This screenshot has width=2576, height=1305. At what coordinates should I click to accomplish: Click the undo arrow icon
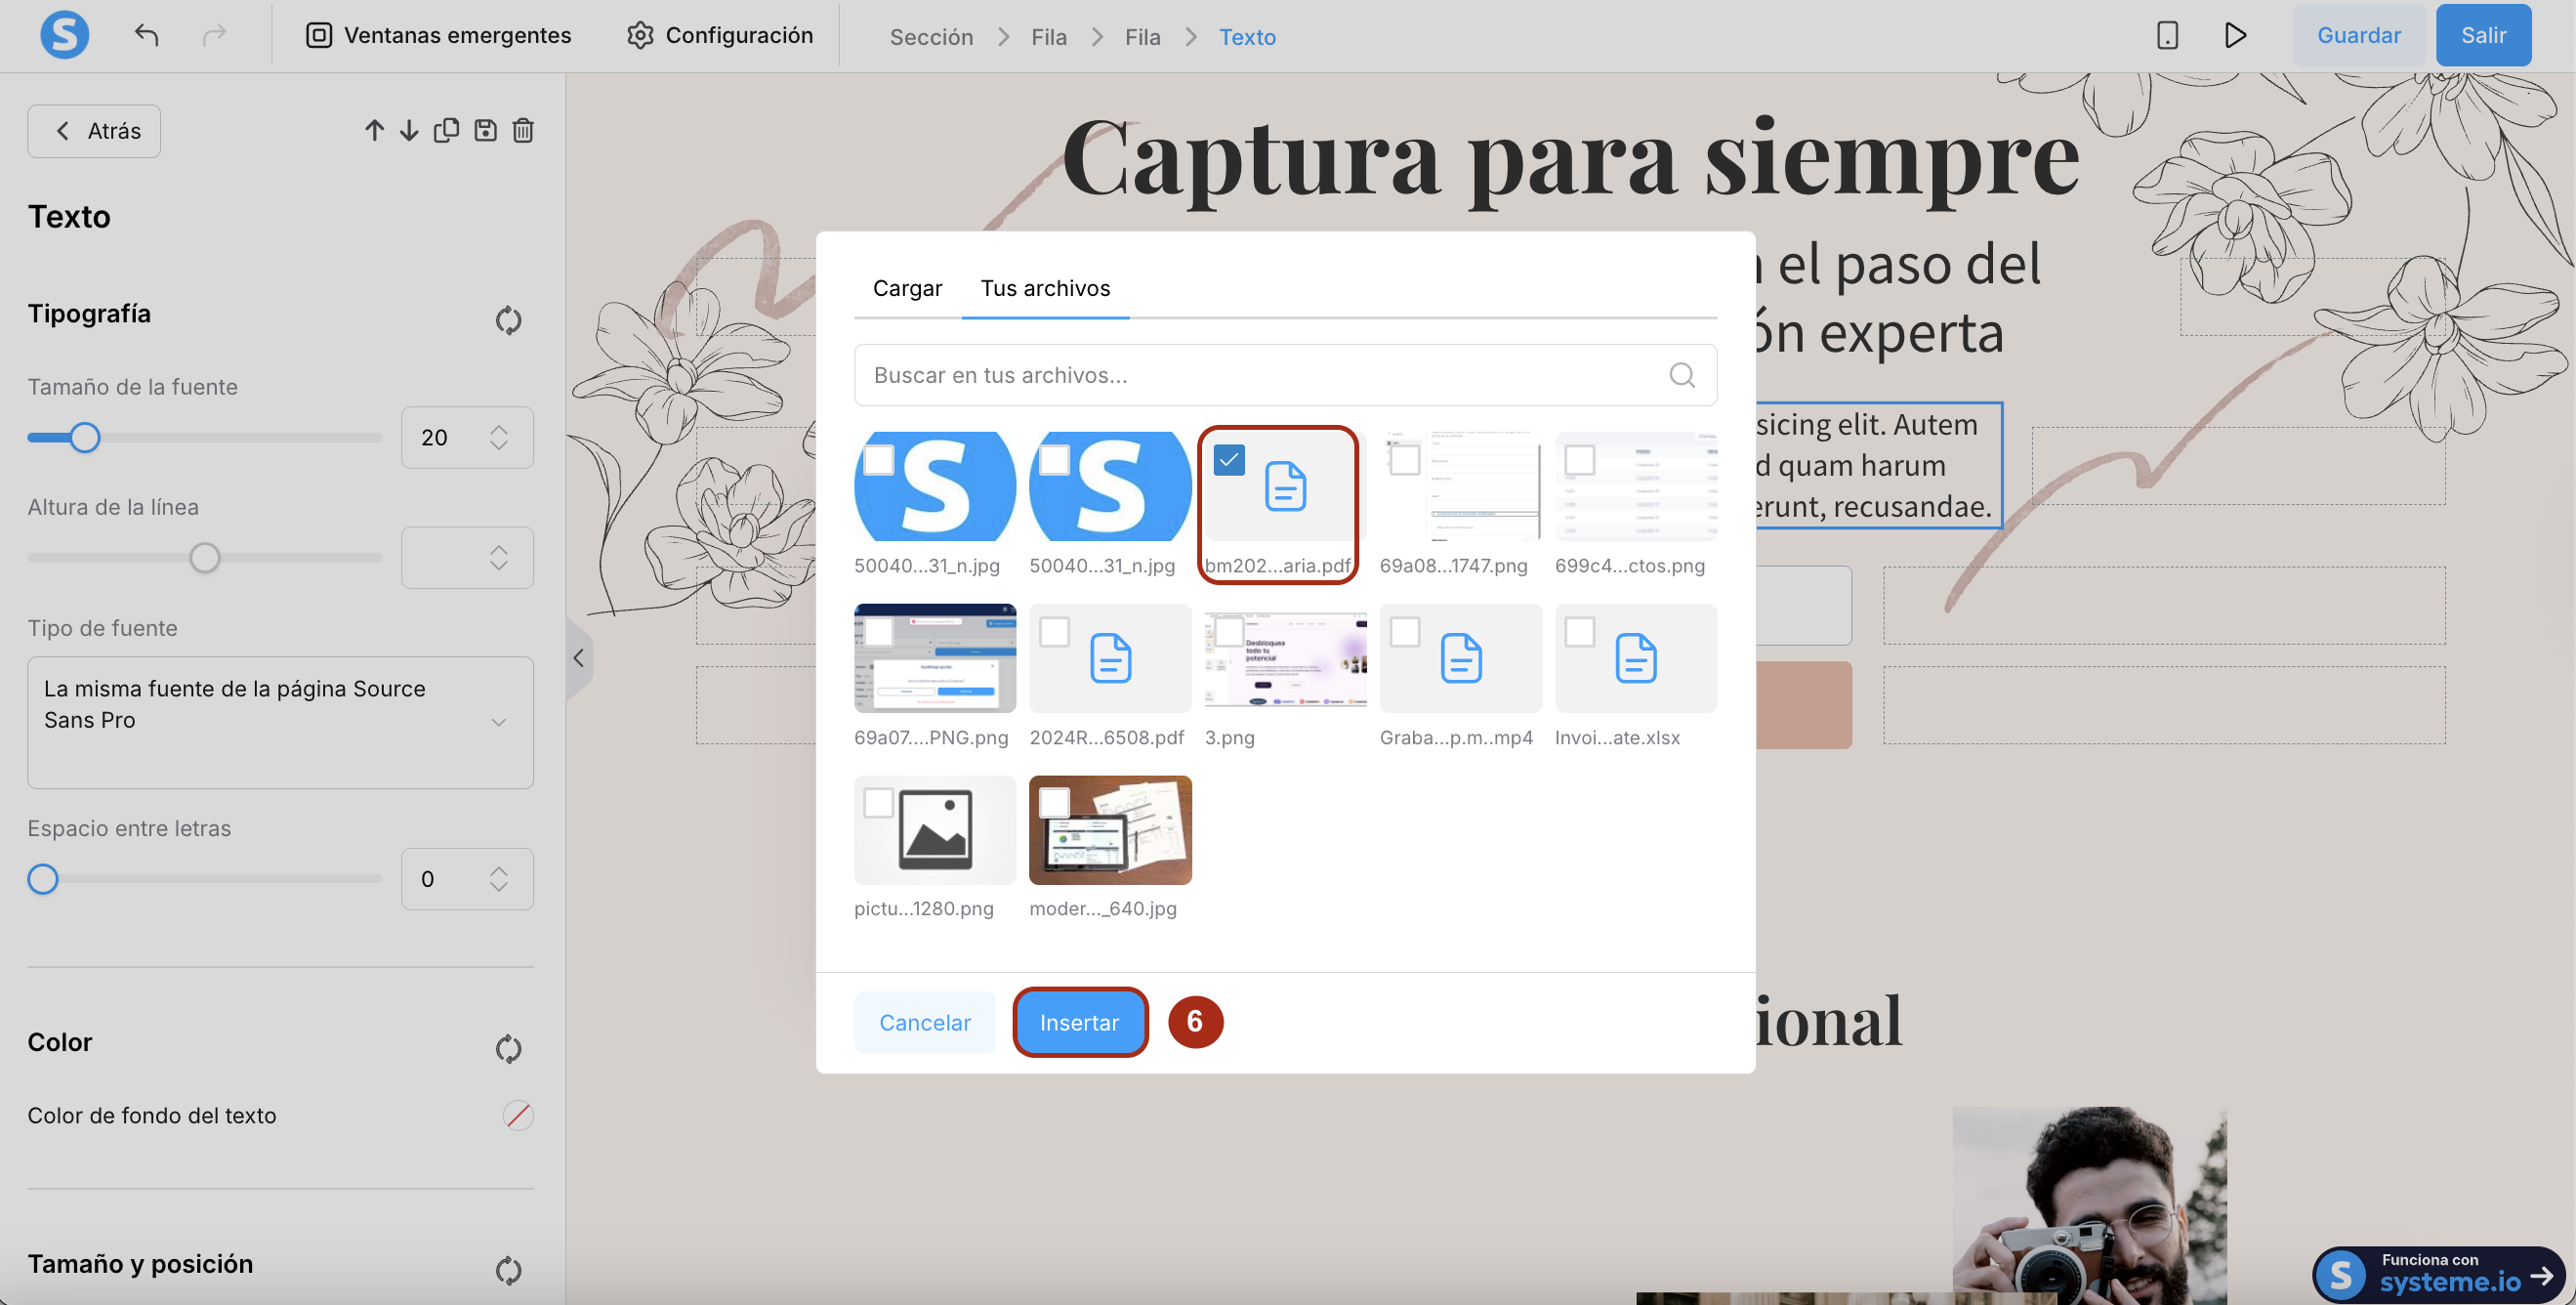pos(147,36)
